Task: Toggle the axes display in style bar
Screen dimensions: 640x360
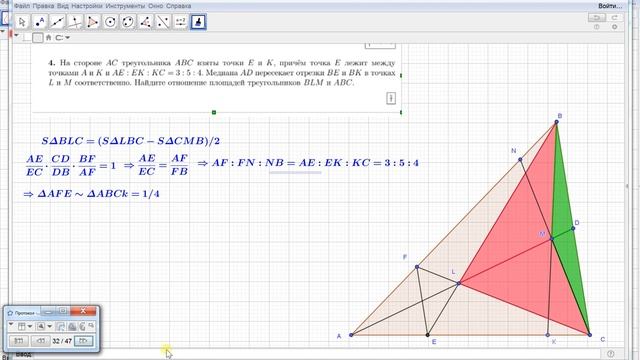Action: click(27, 38)
